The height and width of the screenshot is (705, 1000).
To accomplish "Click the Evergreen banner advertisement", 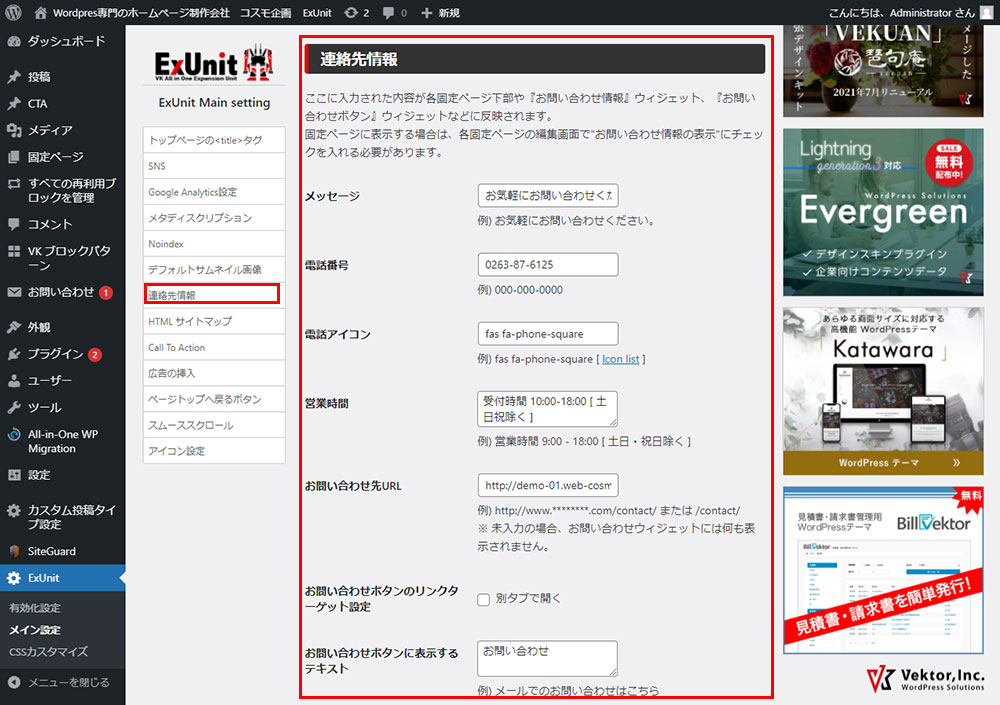I will (883, 212).
